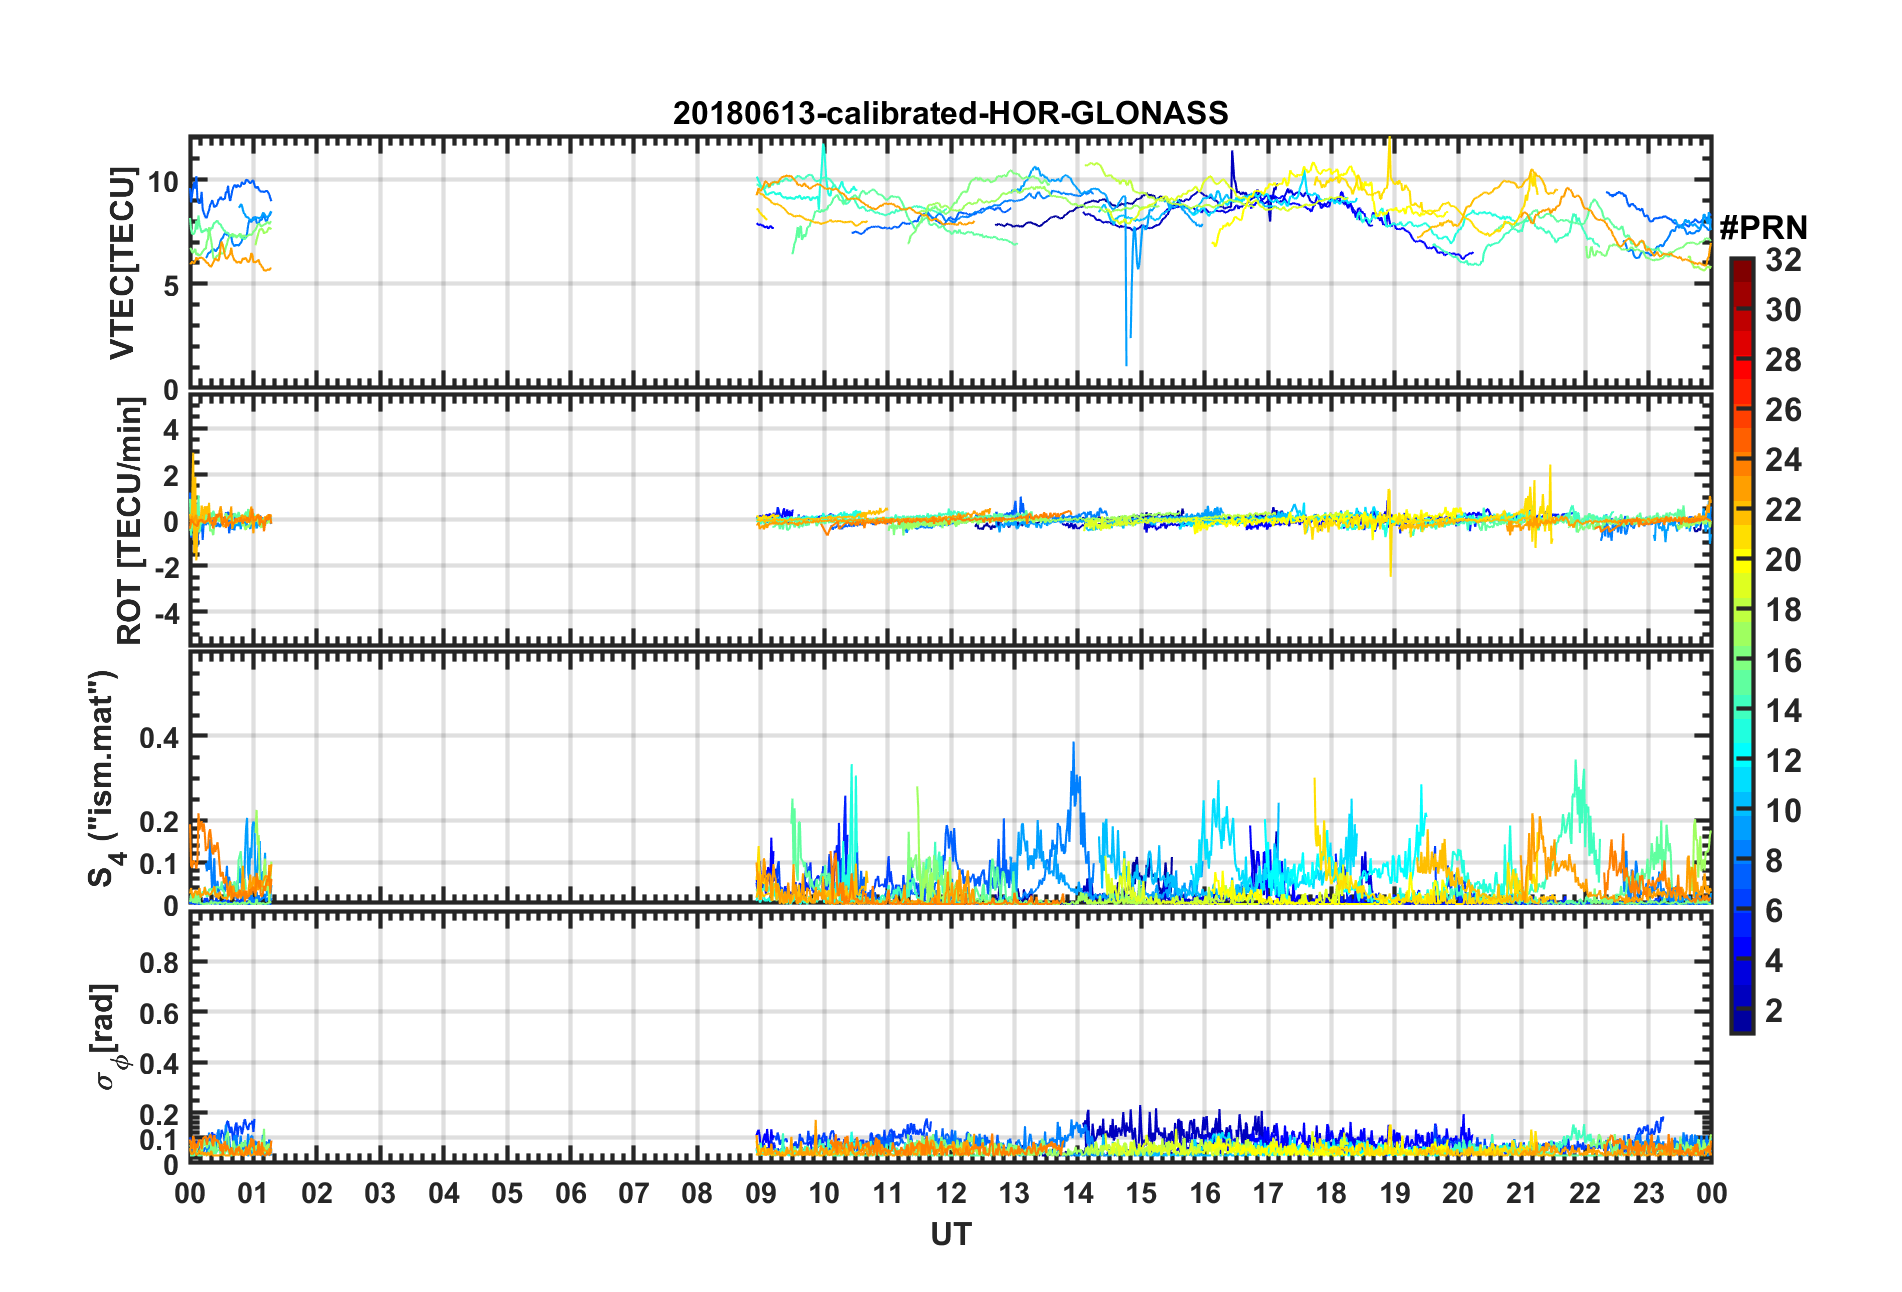Click colorbar tick label "28"
Image resolution: width=1902 pixels, height=1292 pixels.
pyautogui.click(x=1783, y=360)
